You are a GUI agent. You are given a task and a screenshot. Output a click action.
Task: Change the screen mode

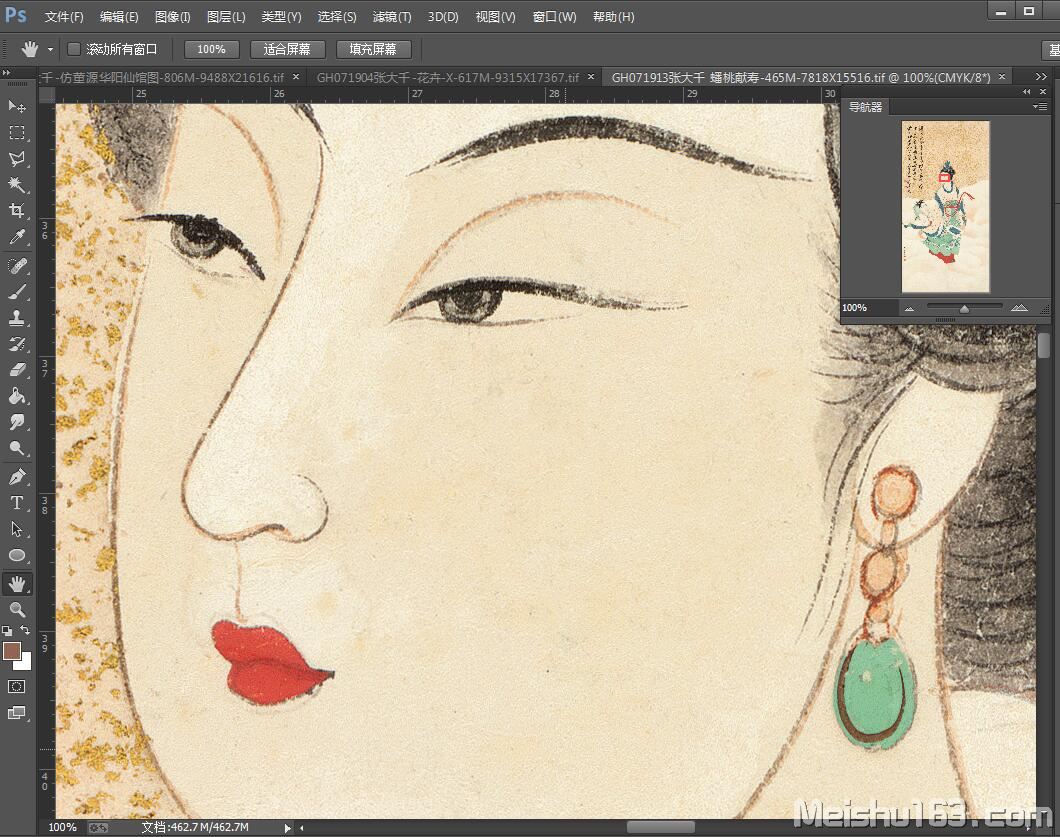[16, 713]
